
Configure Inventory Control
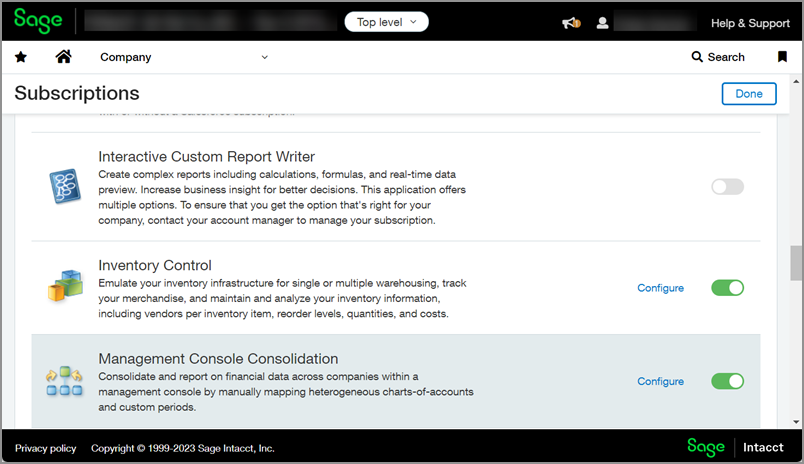tap(660, 288)
